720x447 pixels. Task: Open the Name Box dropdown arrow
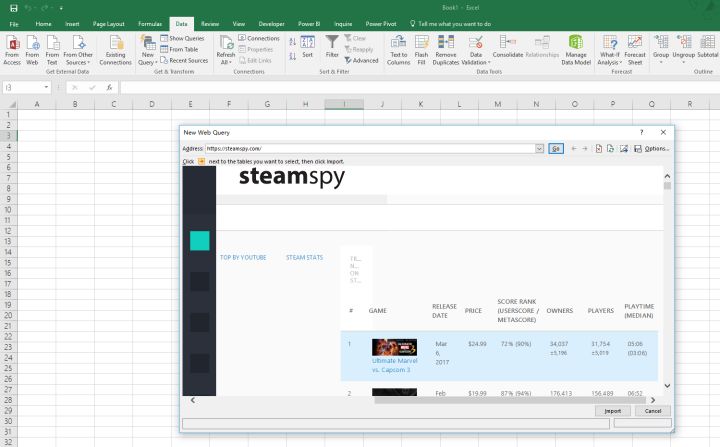46,87
